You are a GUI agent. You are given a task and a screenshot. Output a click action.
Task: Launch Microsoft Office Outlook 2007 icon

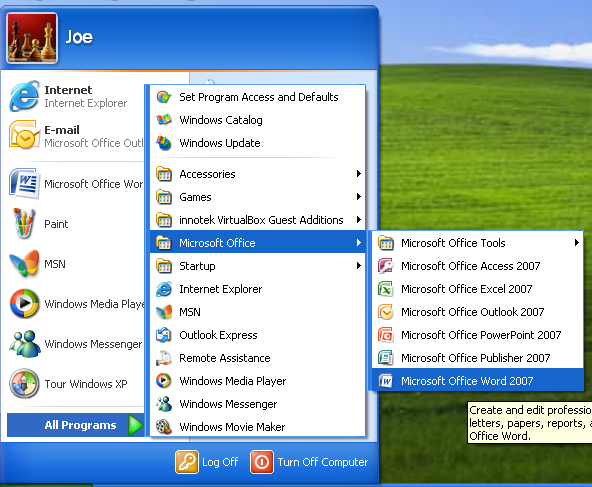pyautogui.click(x=385, y=312)
